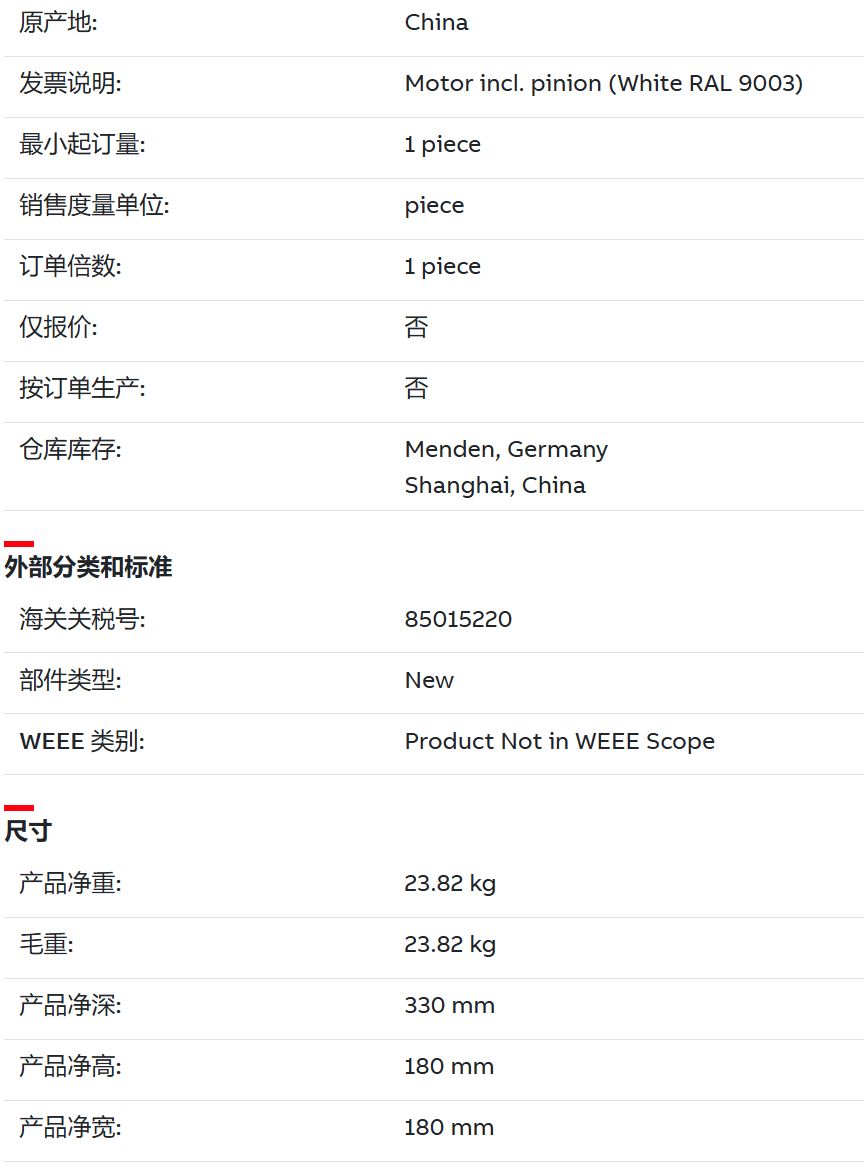Image resolution: width=864 pixels, height=1168 pixels.
Task: Click the minimum order quantity 1 piece
Action: coord(442,145)
